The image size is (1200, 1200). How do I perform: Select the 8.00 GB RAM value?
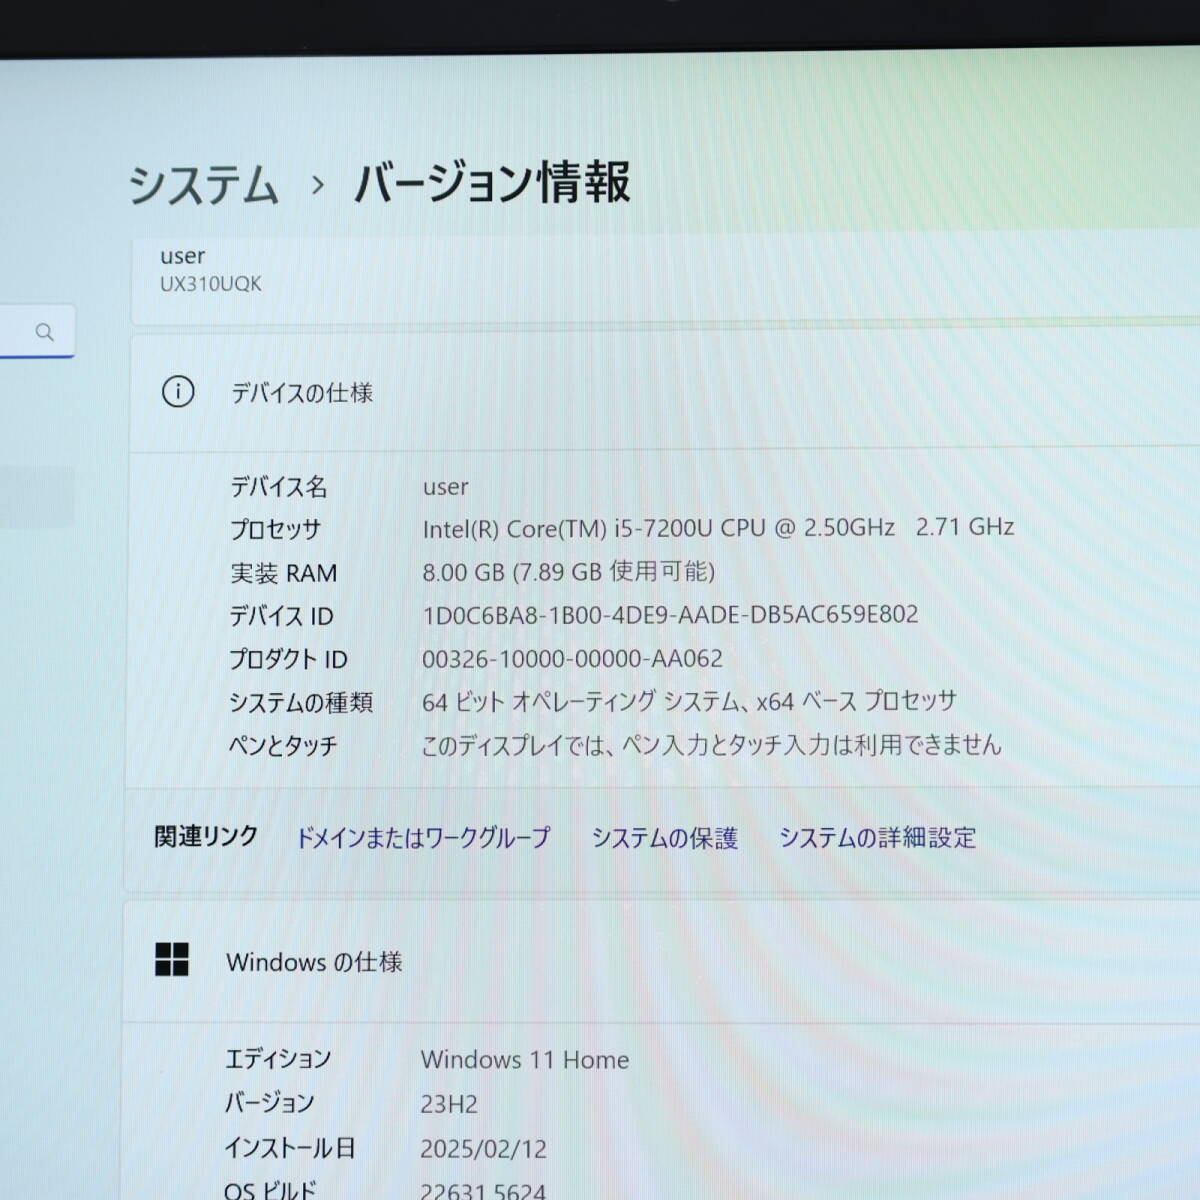tap(568, 571)
